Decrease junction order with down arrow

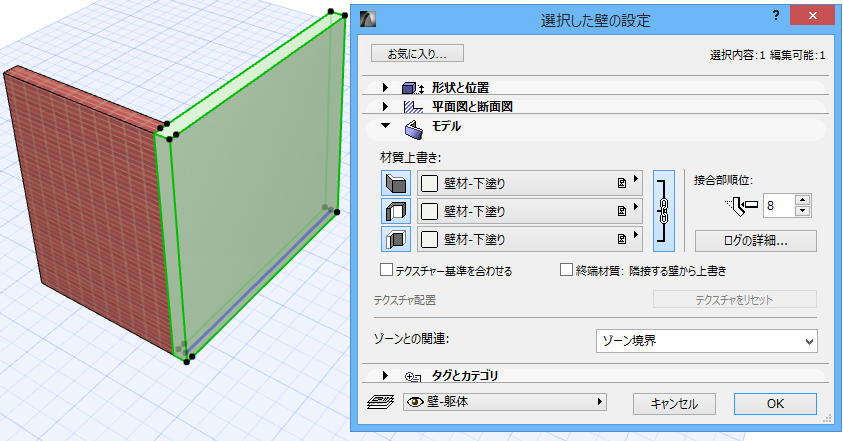pyautogui.click(x=803, y=211)
